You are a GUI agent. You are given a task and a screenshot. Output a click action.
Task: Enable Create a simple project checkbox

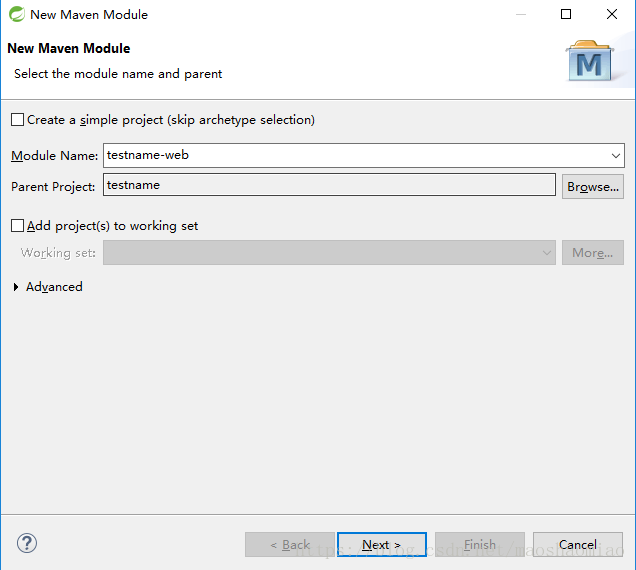[x=17, y=120]
